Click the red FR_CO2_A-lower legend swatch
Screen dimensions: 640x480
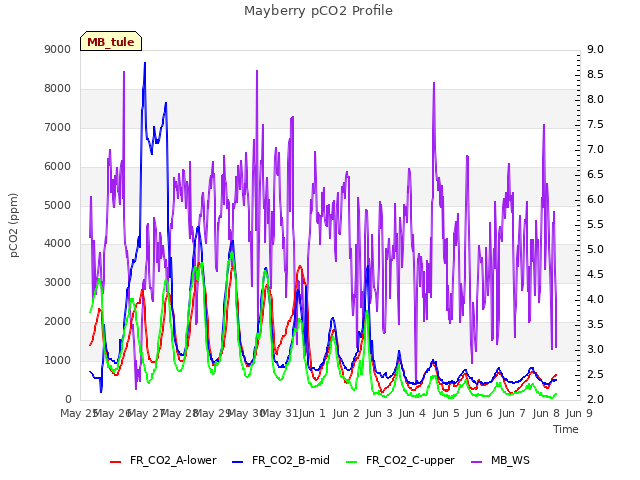tap(116, 461)
